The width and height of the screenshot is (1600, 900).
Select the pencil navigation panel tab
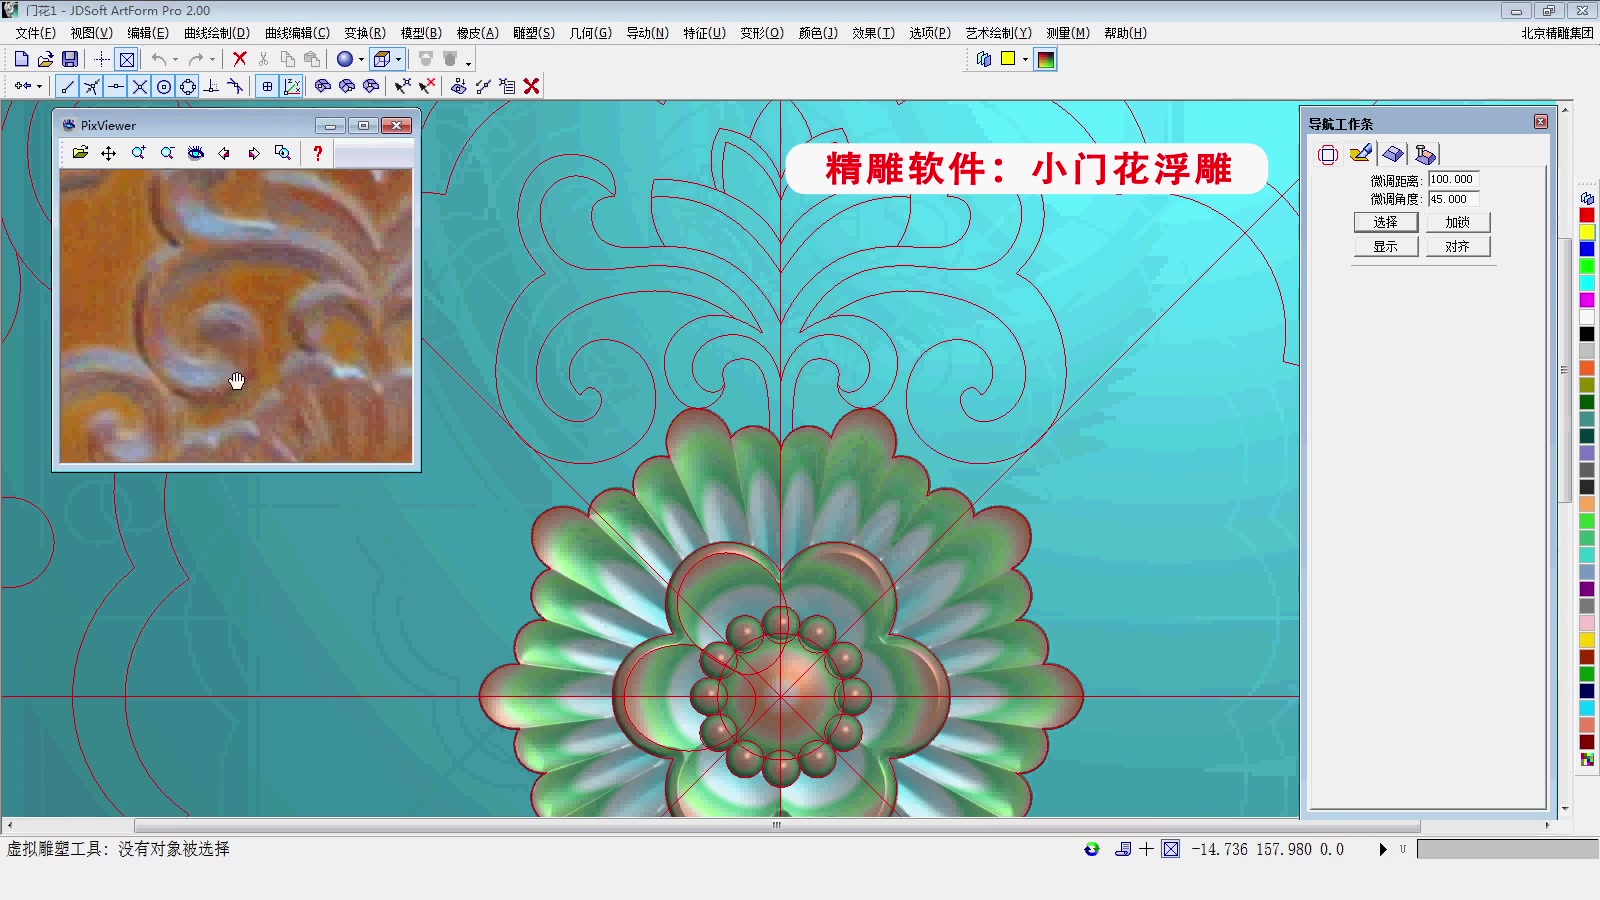tap(1360, 154)
